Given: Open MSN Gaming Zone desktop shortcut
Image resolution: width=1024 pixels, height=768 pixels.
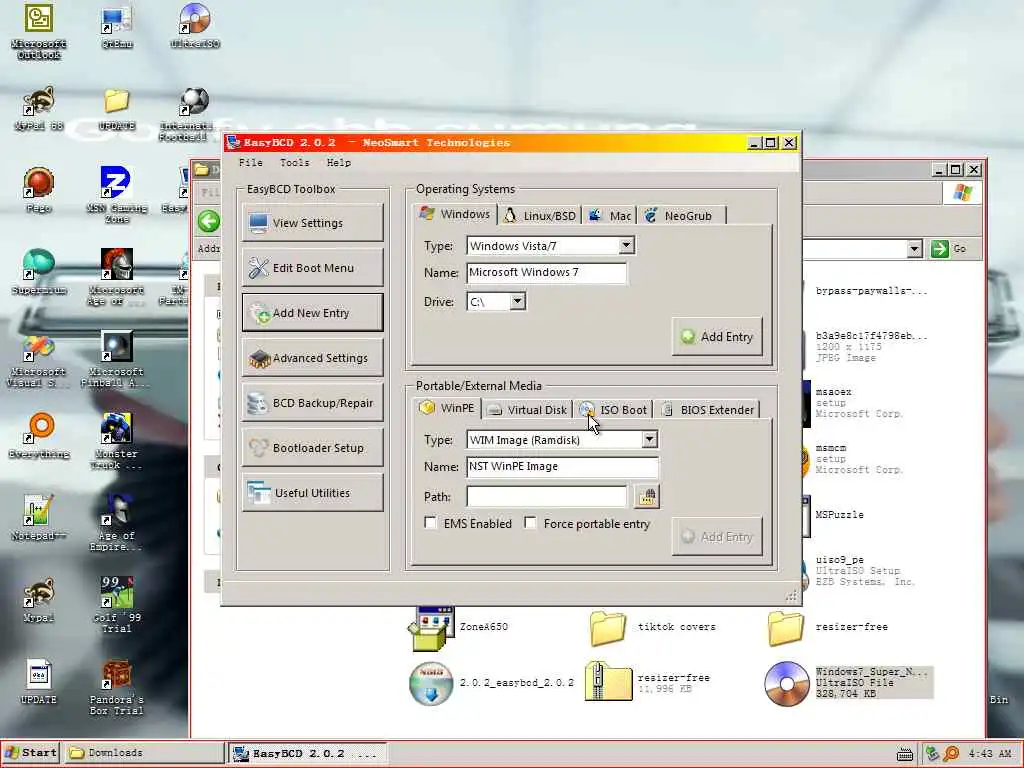Looking at the screenshot, I should coord(117,195).
